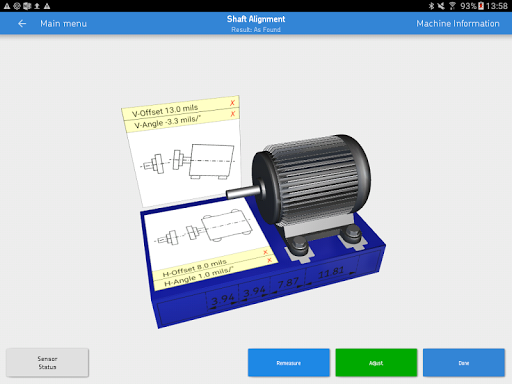
Task: Open Sensor Status
Action: (47, 363)
